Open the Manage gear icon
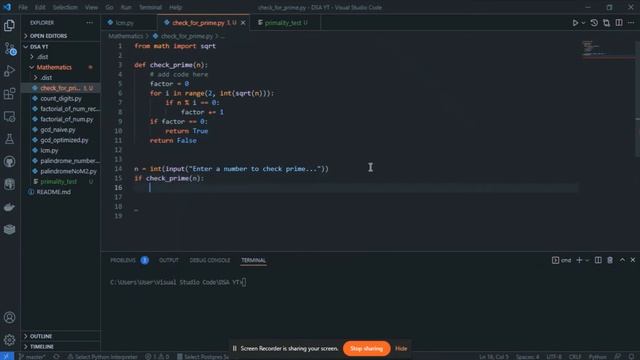Screen dimensions: 640x360 click(x=9, y=340)
